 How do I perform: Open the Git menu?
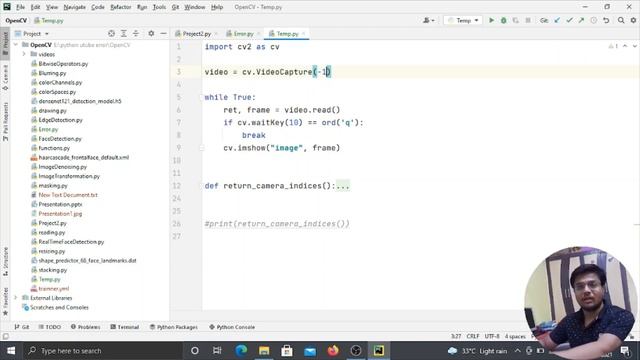pyautogui.click(x=175, y=7)
